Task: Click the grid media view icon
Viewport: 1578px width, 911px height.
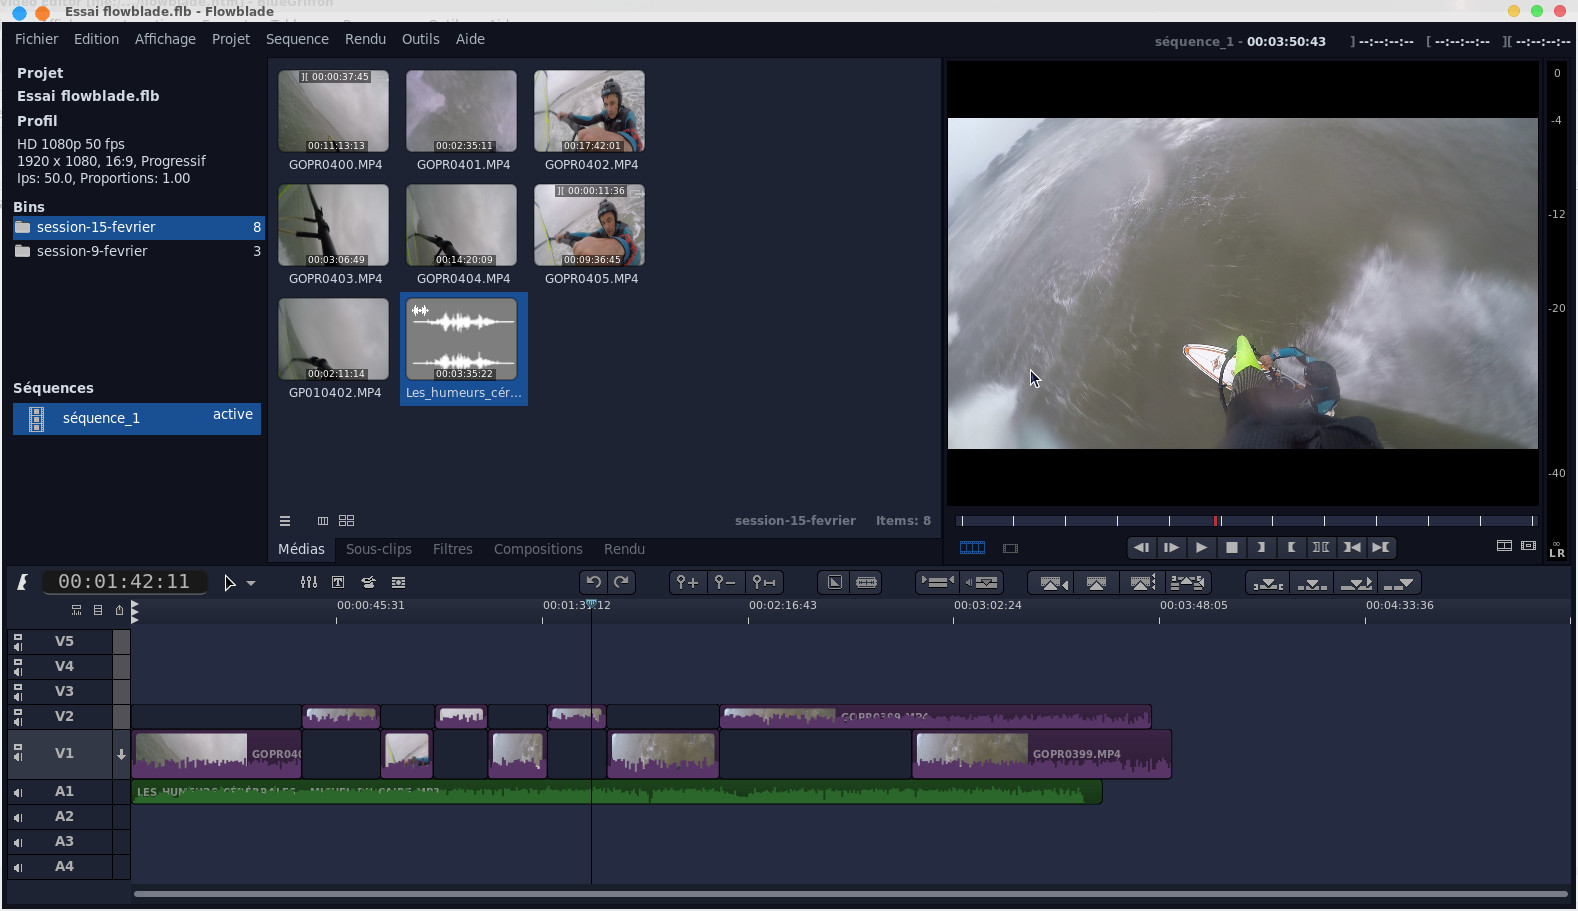Action: point(347,521)
